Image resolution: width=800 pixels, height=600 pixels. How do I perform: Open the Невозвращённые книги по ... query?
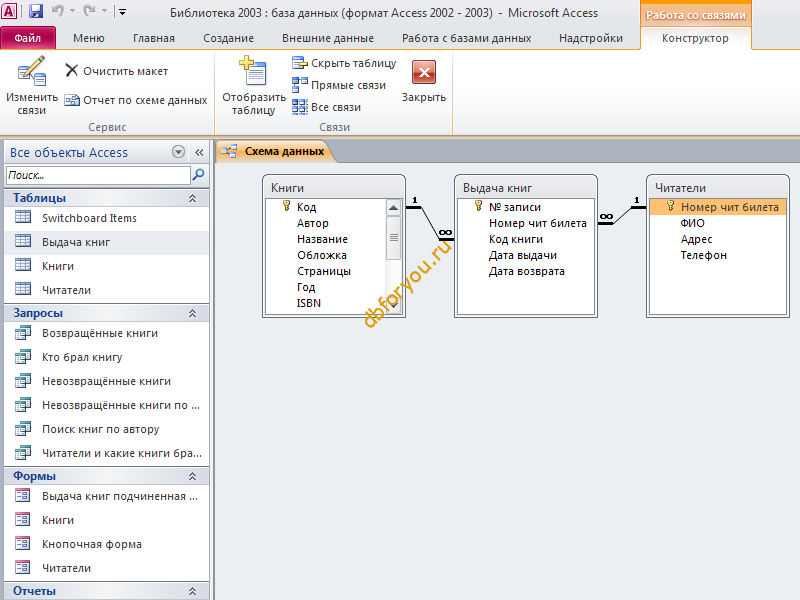pyautogui.click(x=107, y=405)
